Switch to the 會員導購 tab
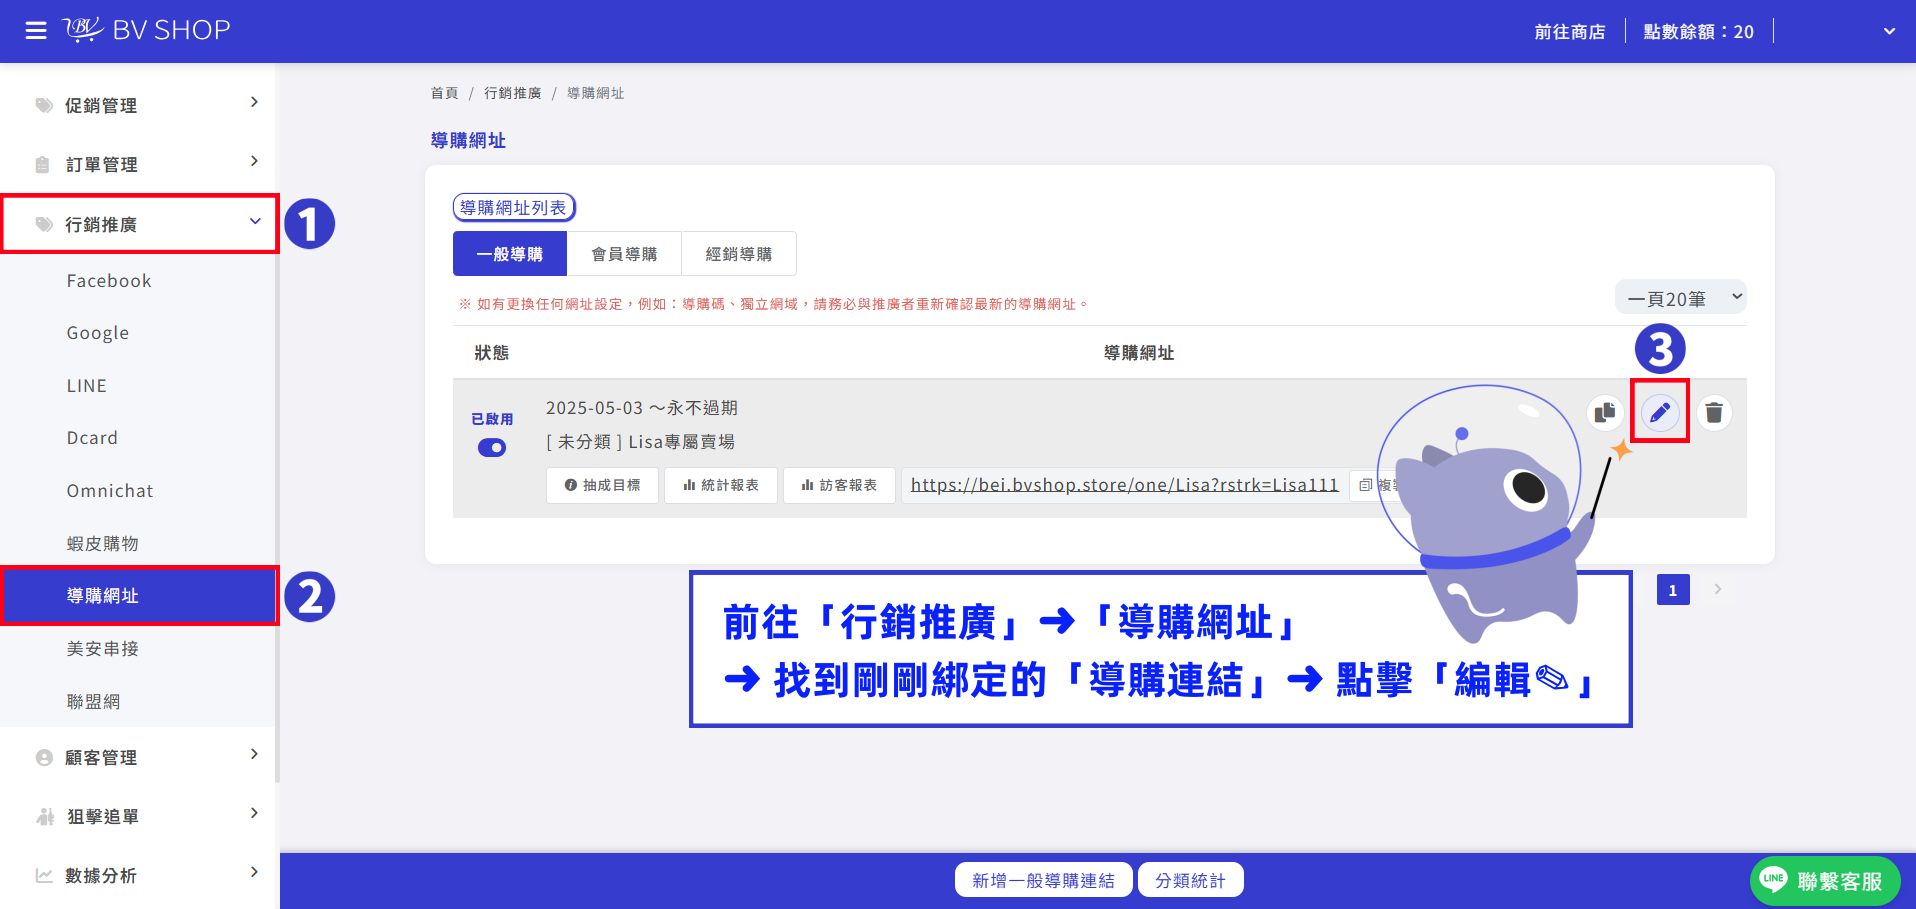Screen dimensions: 1916x909 click(x=624, y=254)
